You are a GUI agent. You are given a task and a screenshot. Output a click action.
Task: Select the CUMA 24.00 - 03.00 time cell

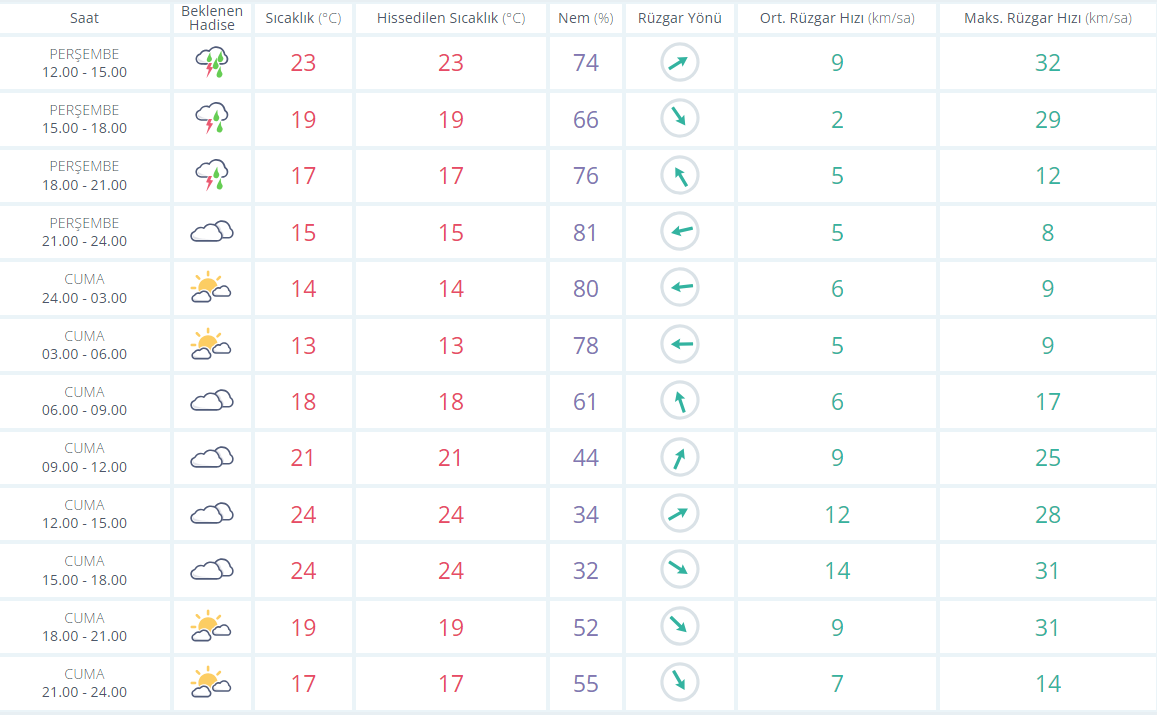(x=84, y=289)
